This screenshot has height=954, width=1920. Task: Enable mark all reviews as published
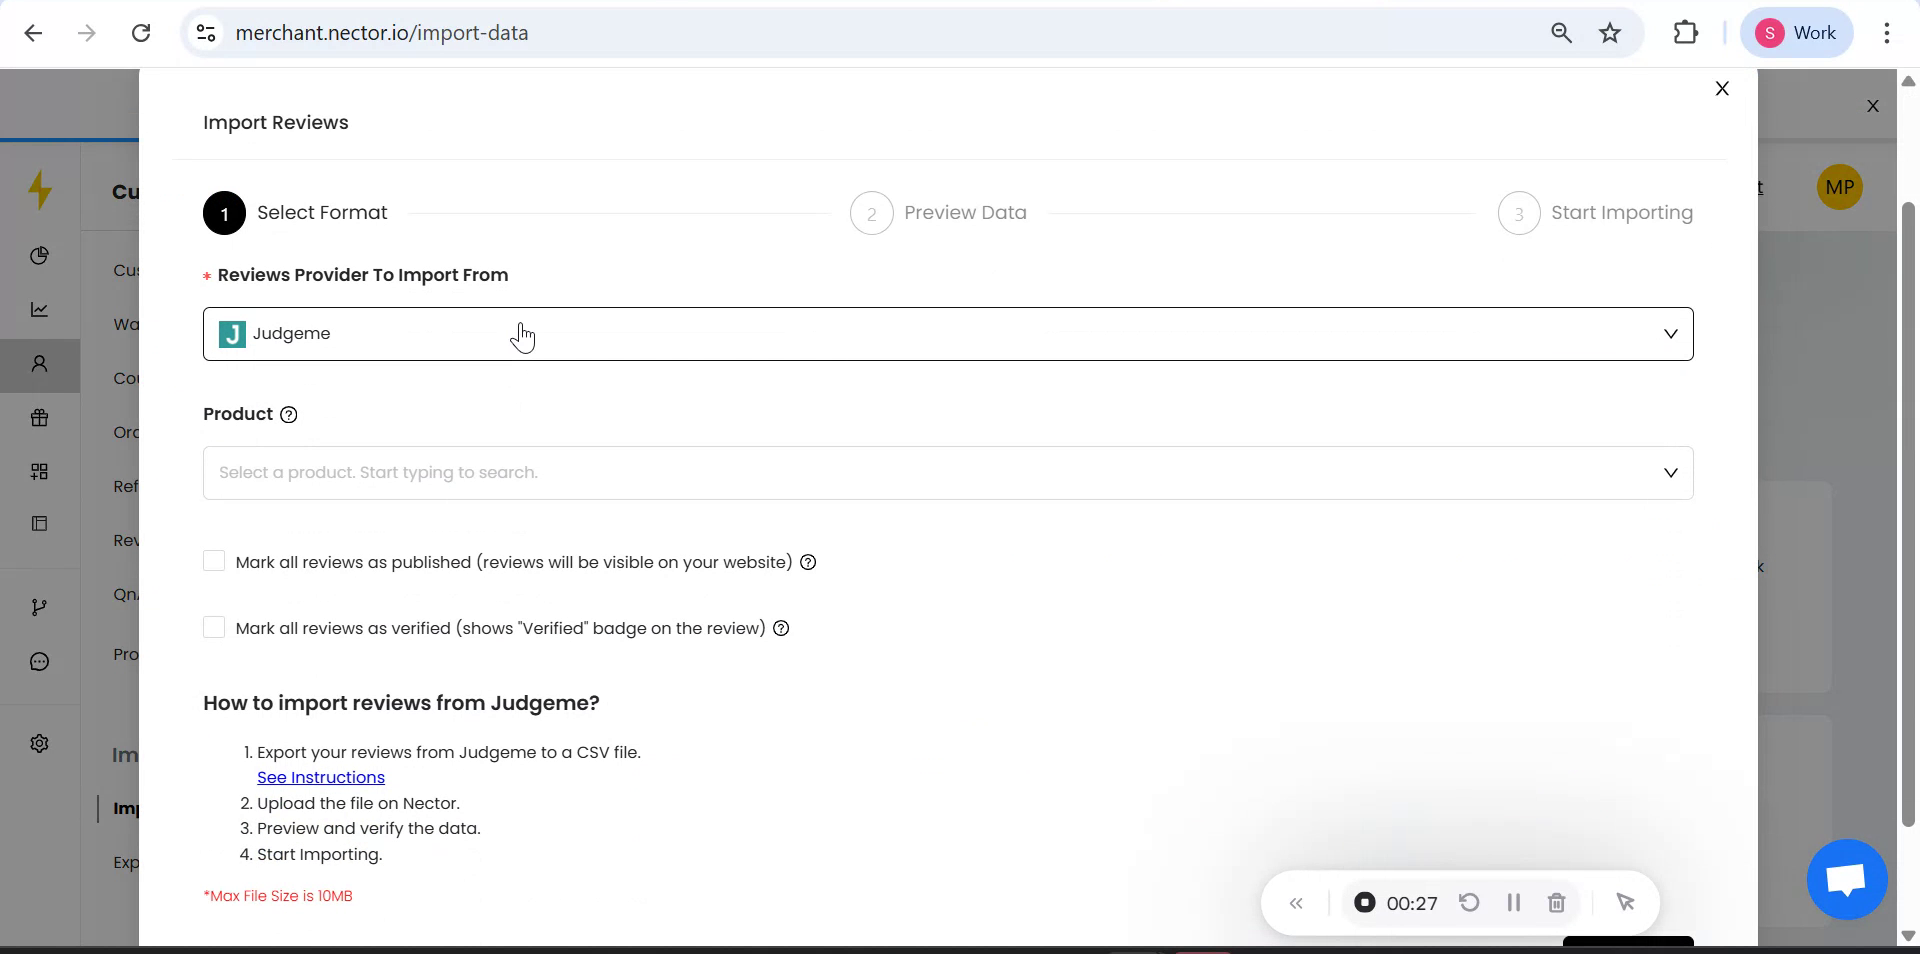(214, 562)
